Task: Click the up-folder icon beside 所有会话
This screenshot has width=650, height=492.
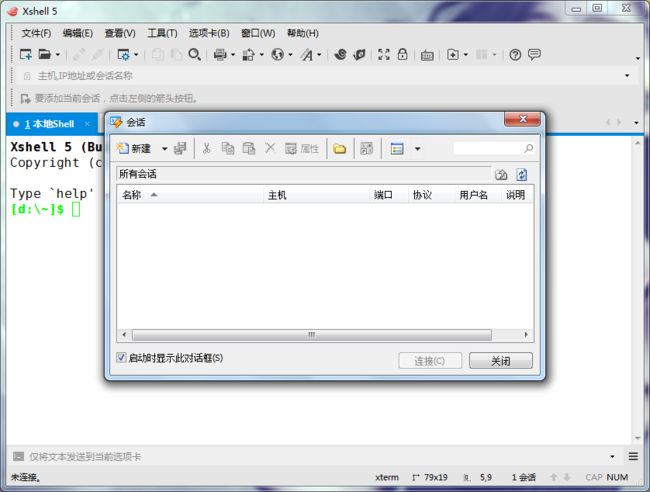Action: tap(501, 175)
